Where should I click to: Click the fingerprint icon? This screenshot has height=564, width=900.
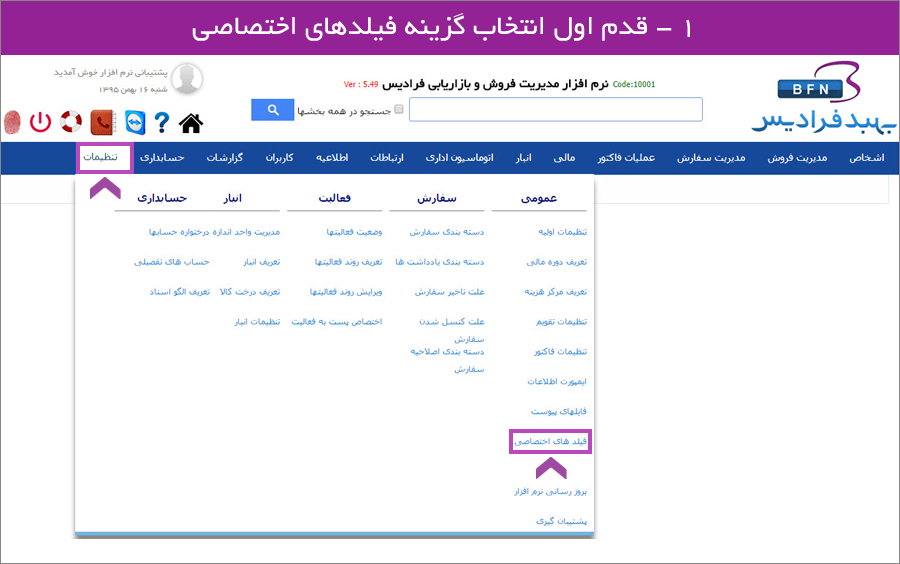coord(12,122)
